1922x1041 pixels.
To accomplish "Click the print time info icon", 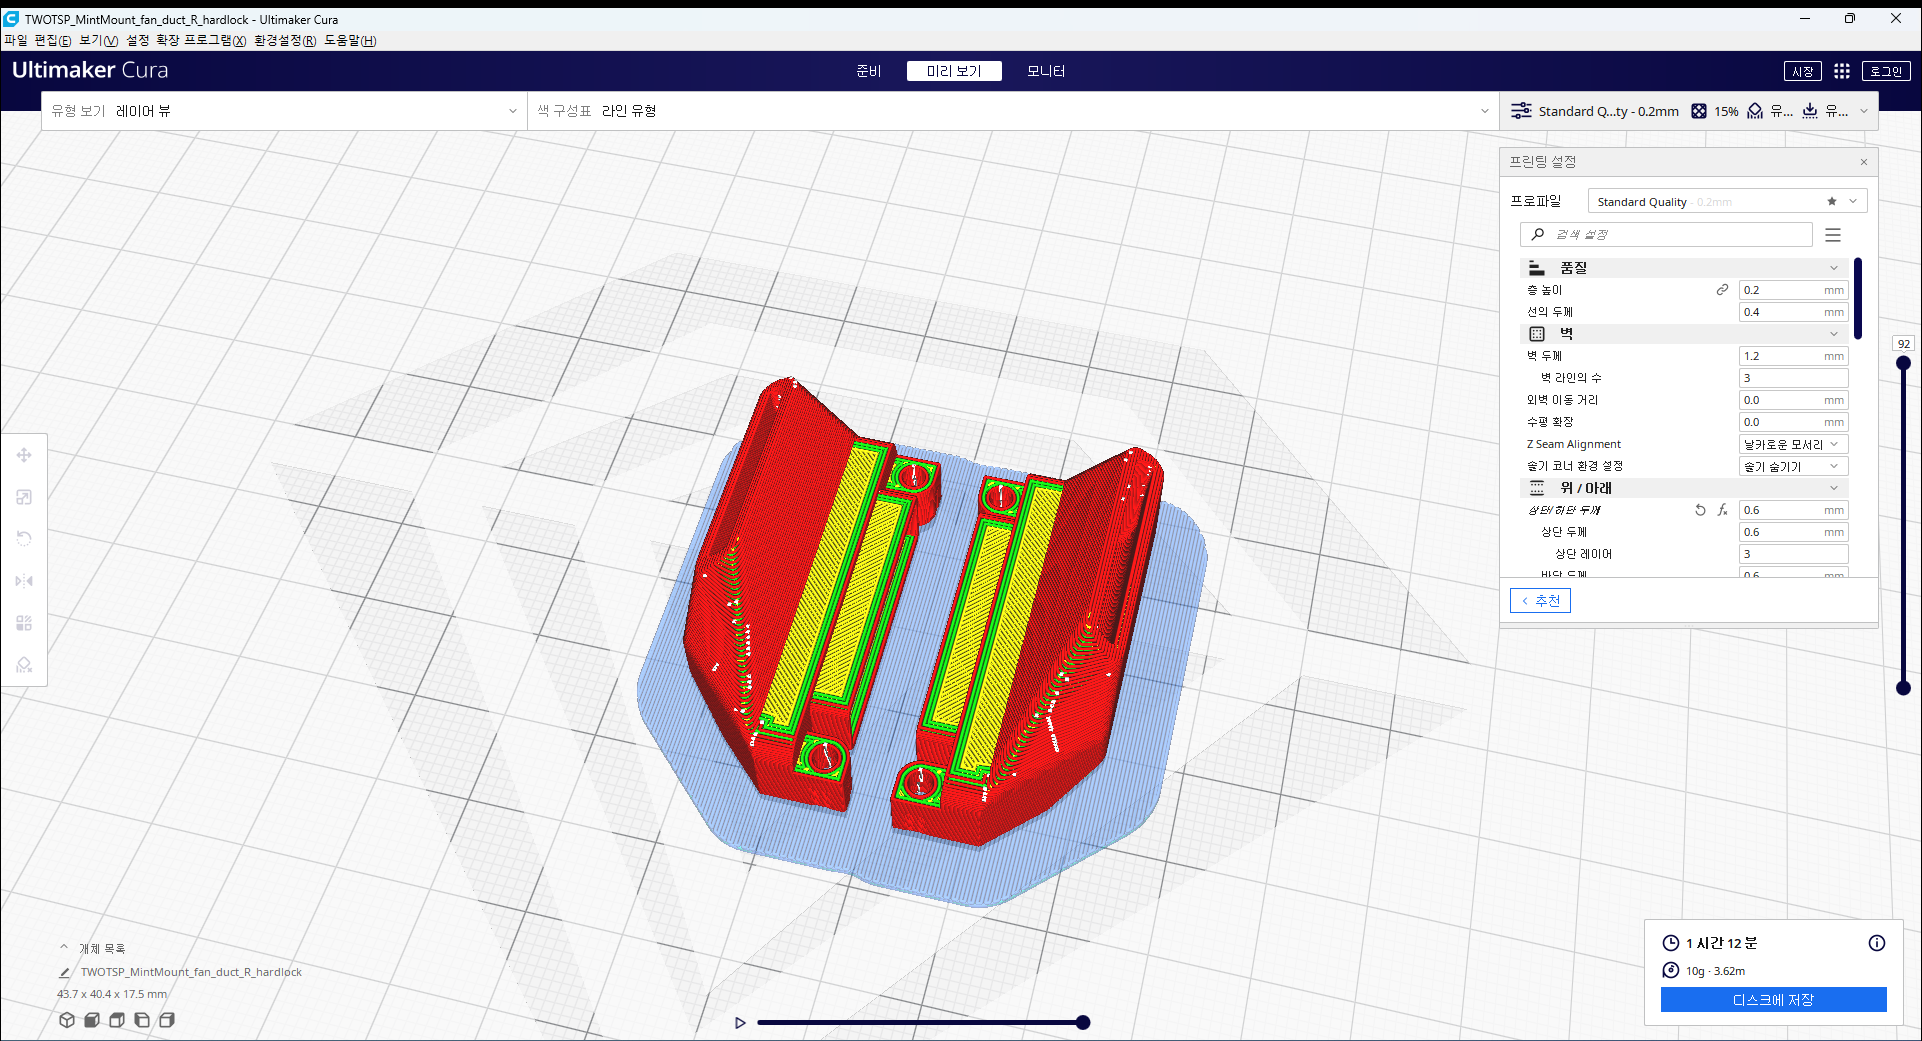I will click(1877, 943).
